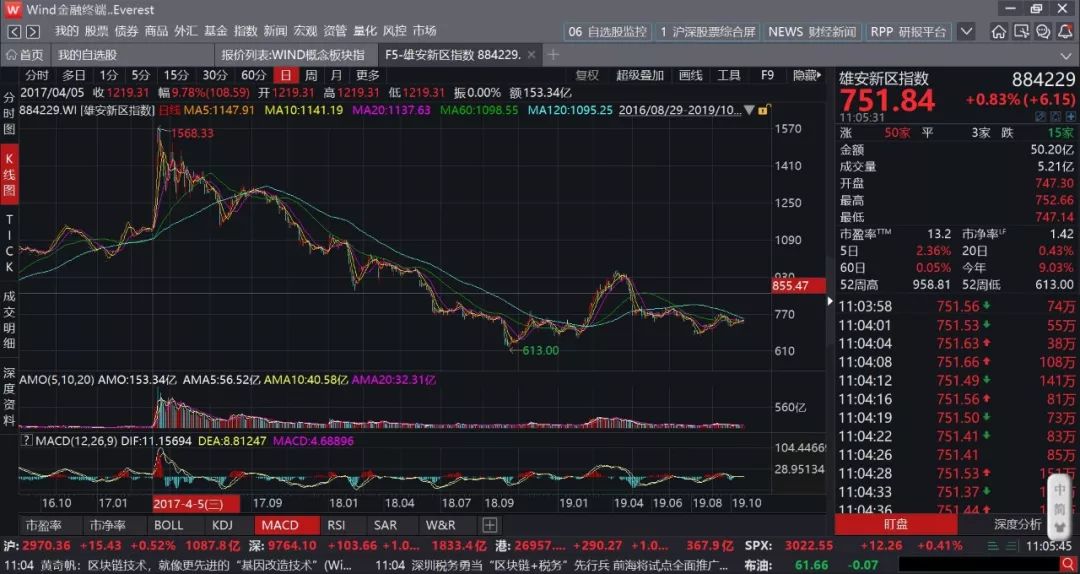Viewport: 1080px width, 574px height.
Task: Select the 分时 period button
Action: [37, 75]
